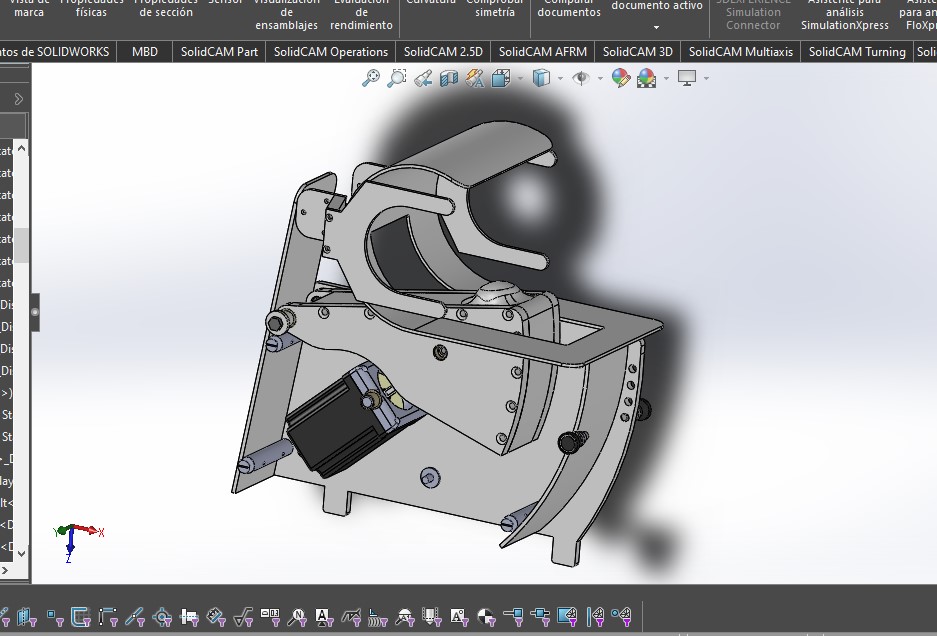Click the Zoom to Fit magnifier icon

371,78
